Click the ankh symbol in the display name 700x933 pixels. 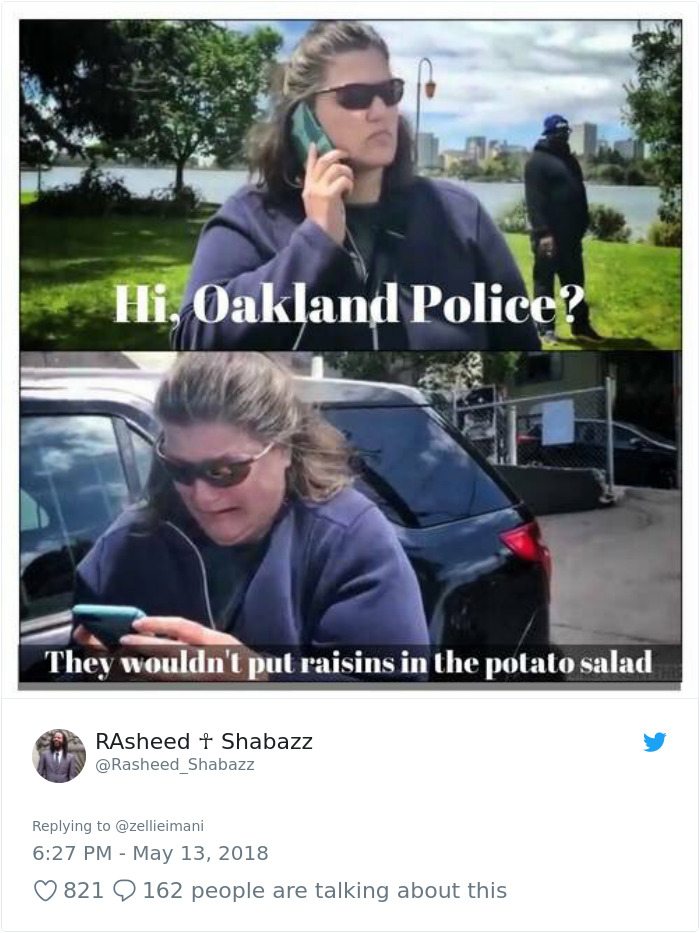tap(205, 741)
